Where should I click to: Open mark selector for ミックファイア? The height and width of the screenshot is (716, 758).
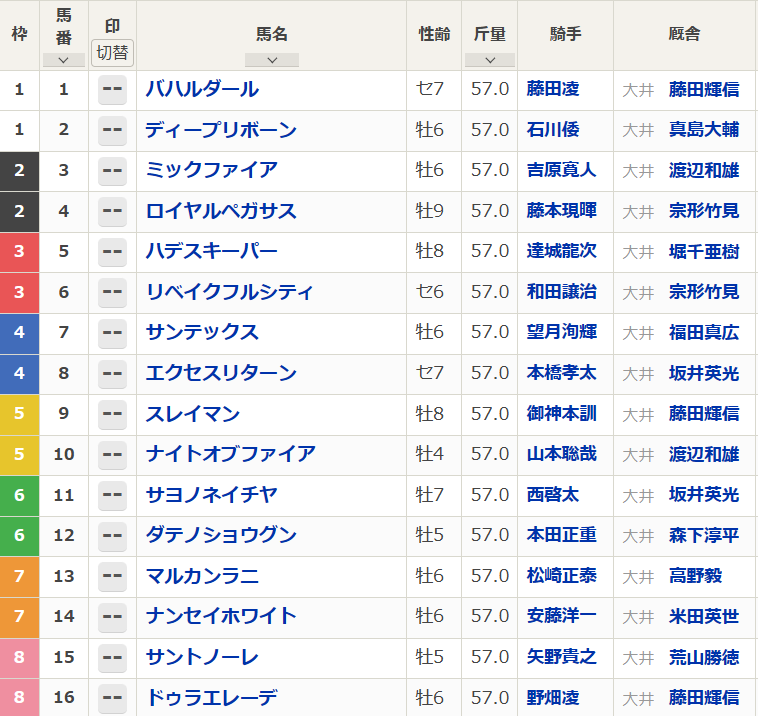pyautogui.click(x=112, y=171)
